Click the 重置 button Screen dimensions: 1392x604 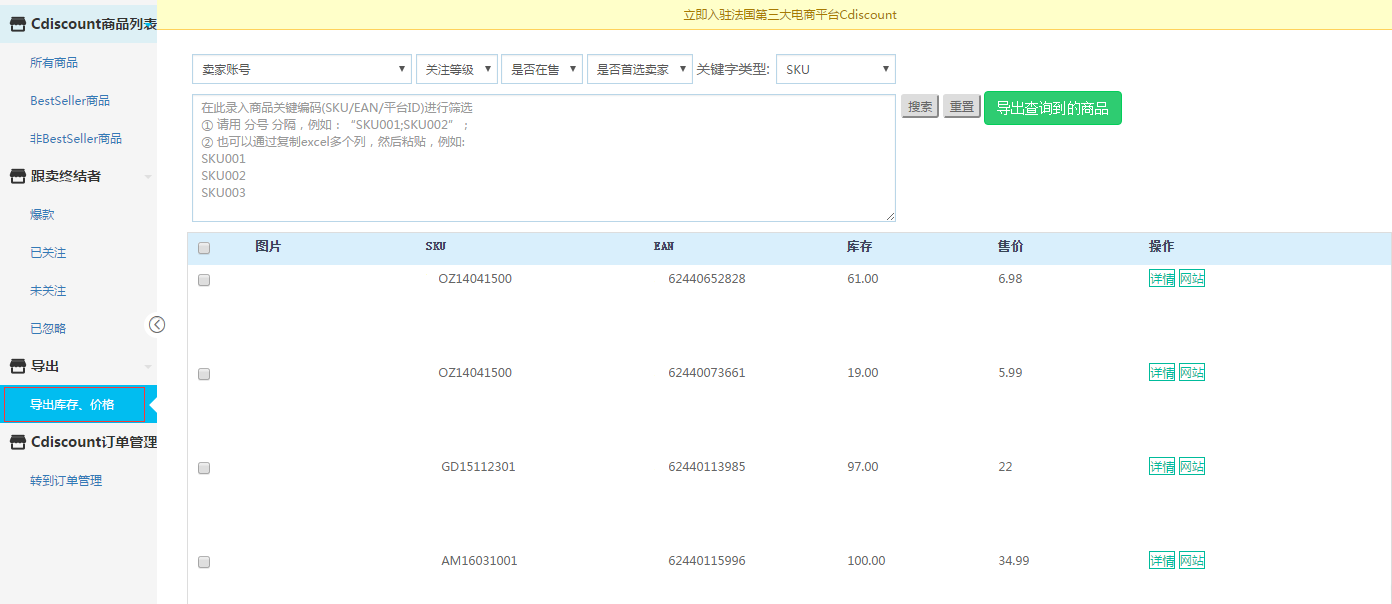962,107
